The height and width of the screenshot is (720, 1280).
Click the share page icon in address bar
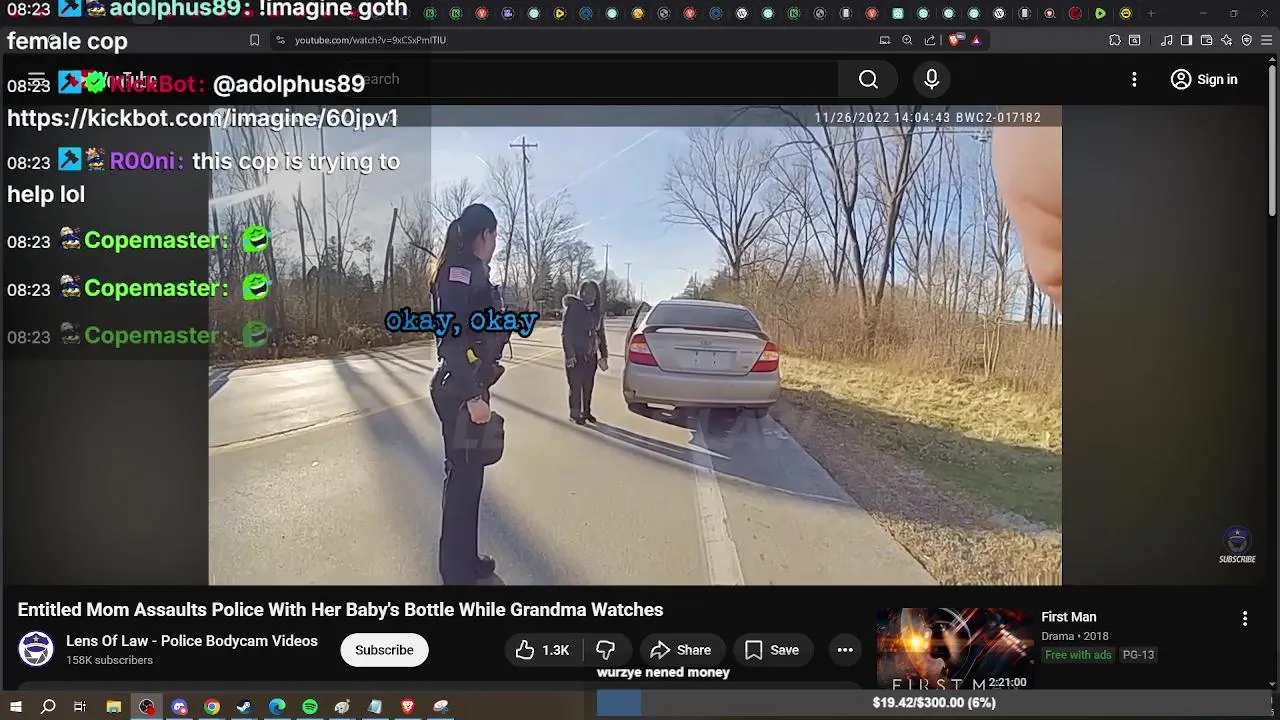930,40
